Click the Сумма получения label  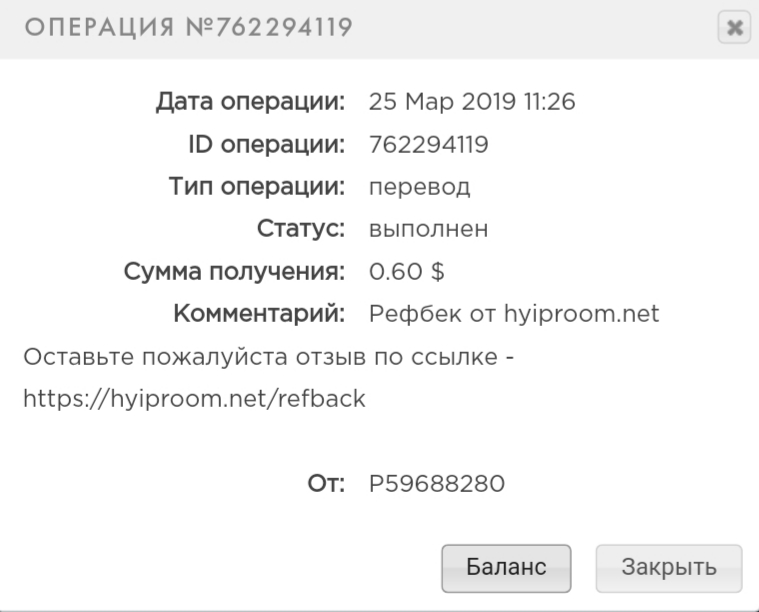click(x=236, y=272)
